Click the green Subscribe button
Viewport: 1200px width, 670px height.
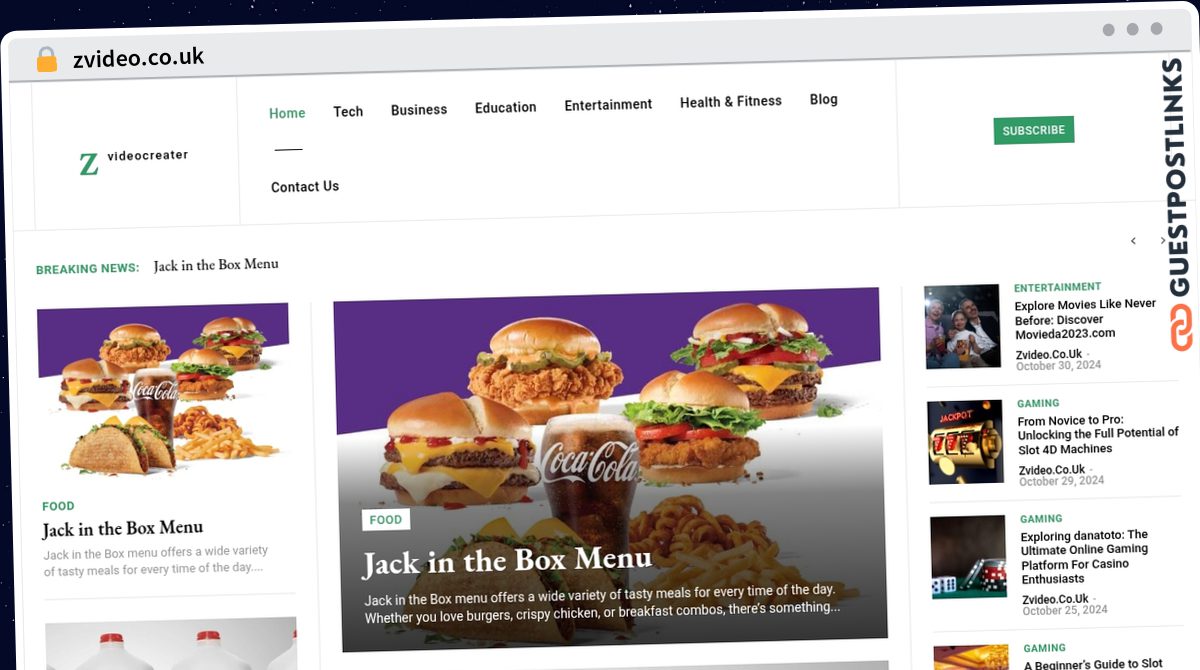pos(1033,130)
